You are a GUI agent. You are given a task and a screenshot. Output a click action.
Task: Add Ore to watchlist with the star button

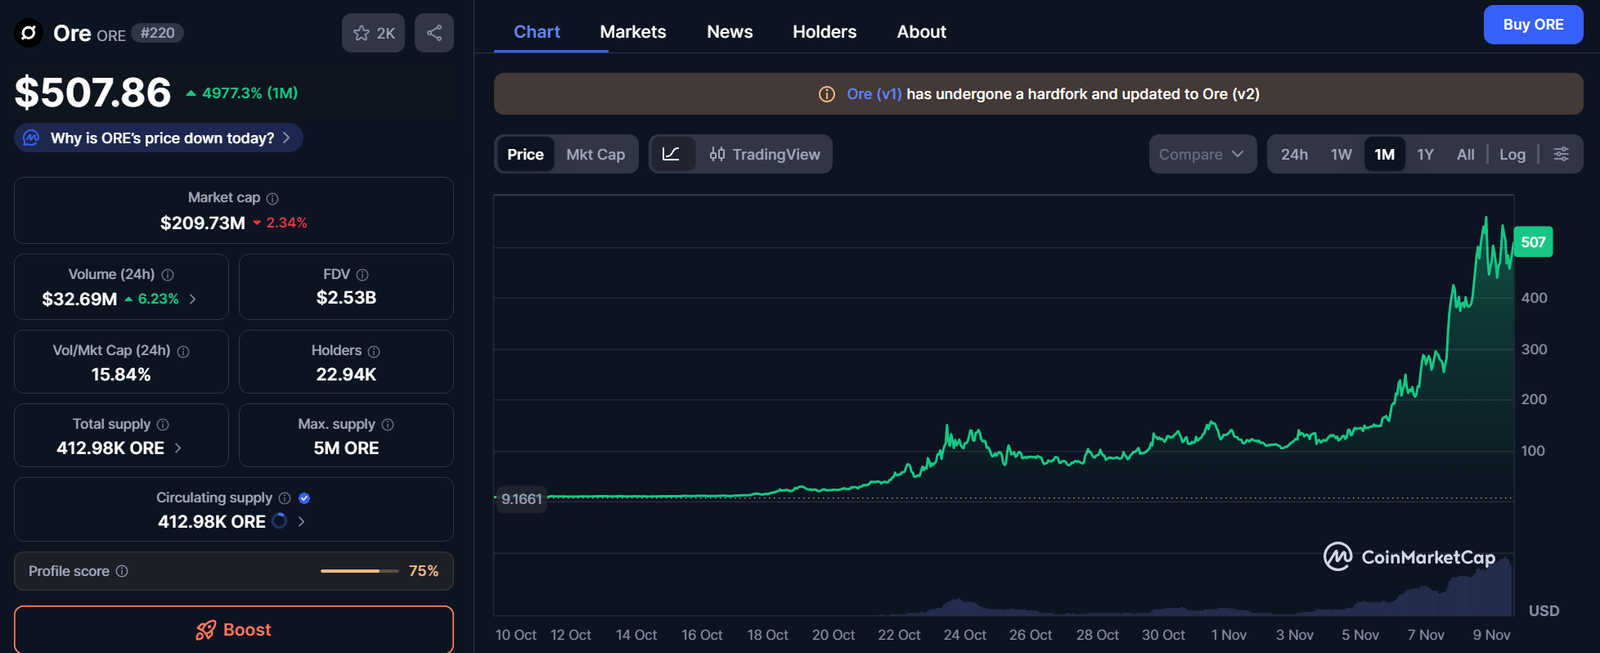click(x=374, y=33)
